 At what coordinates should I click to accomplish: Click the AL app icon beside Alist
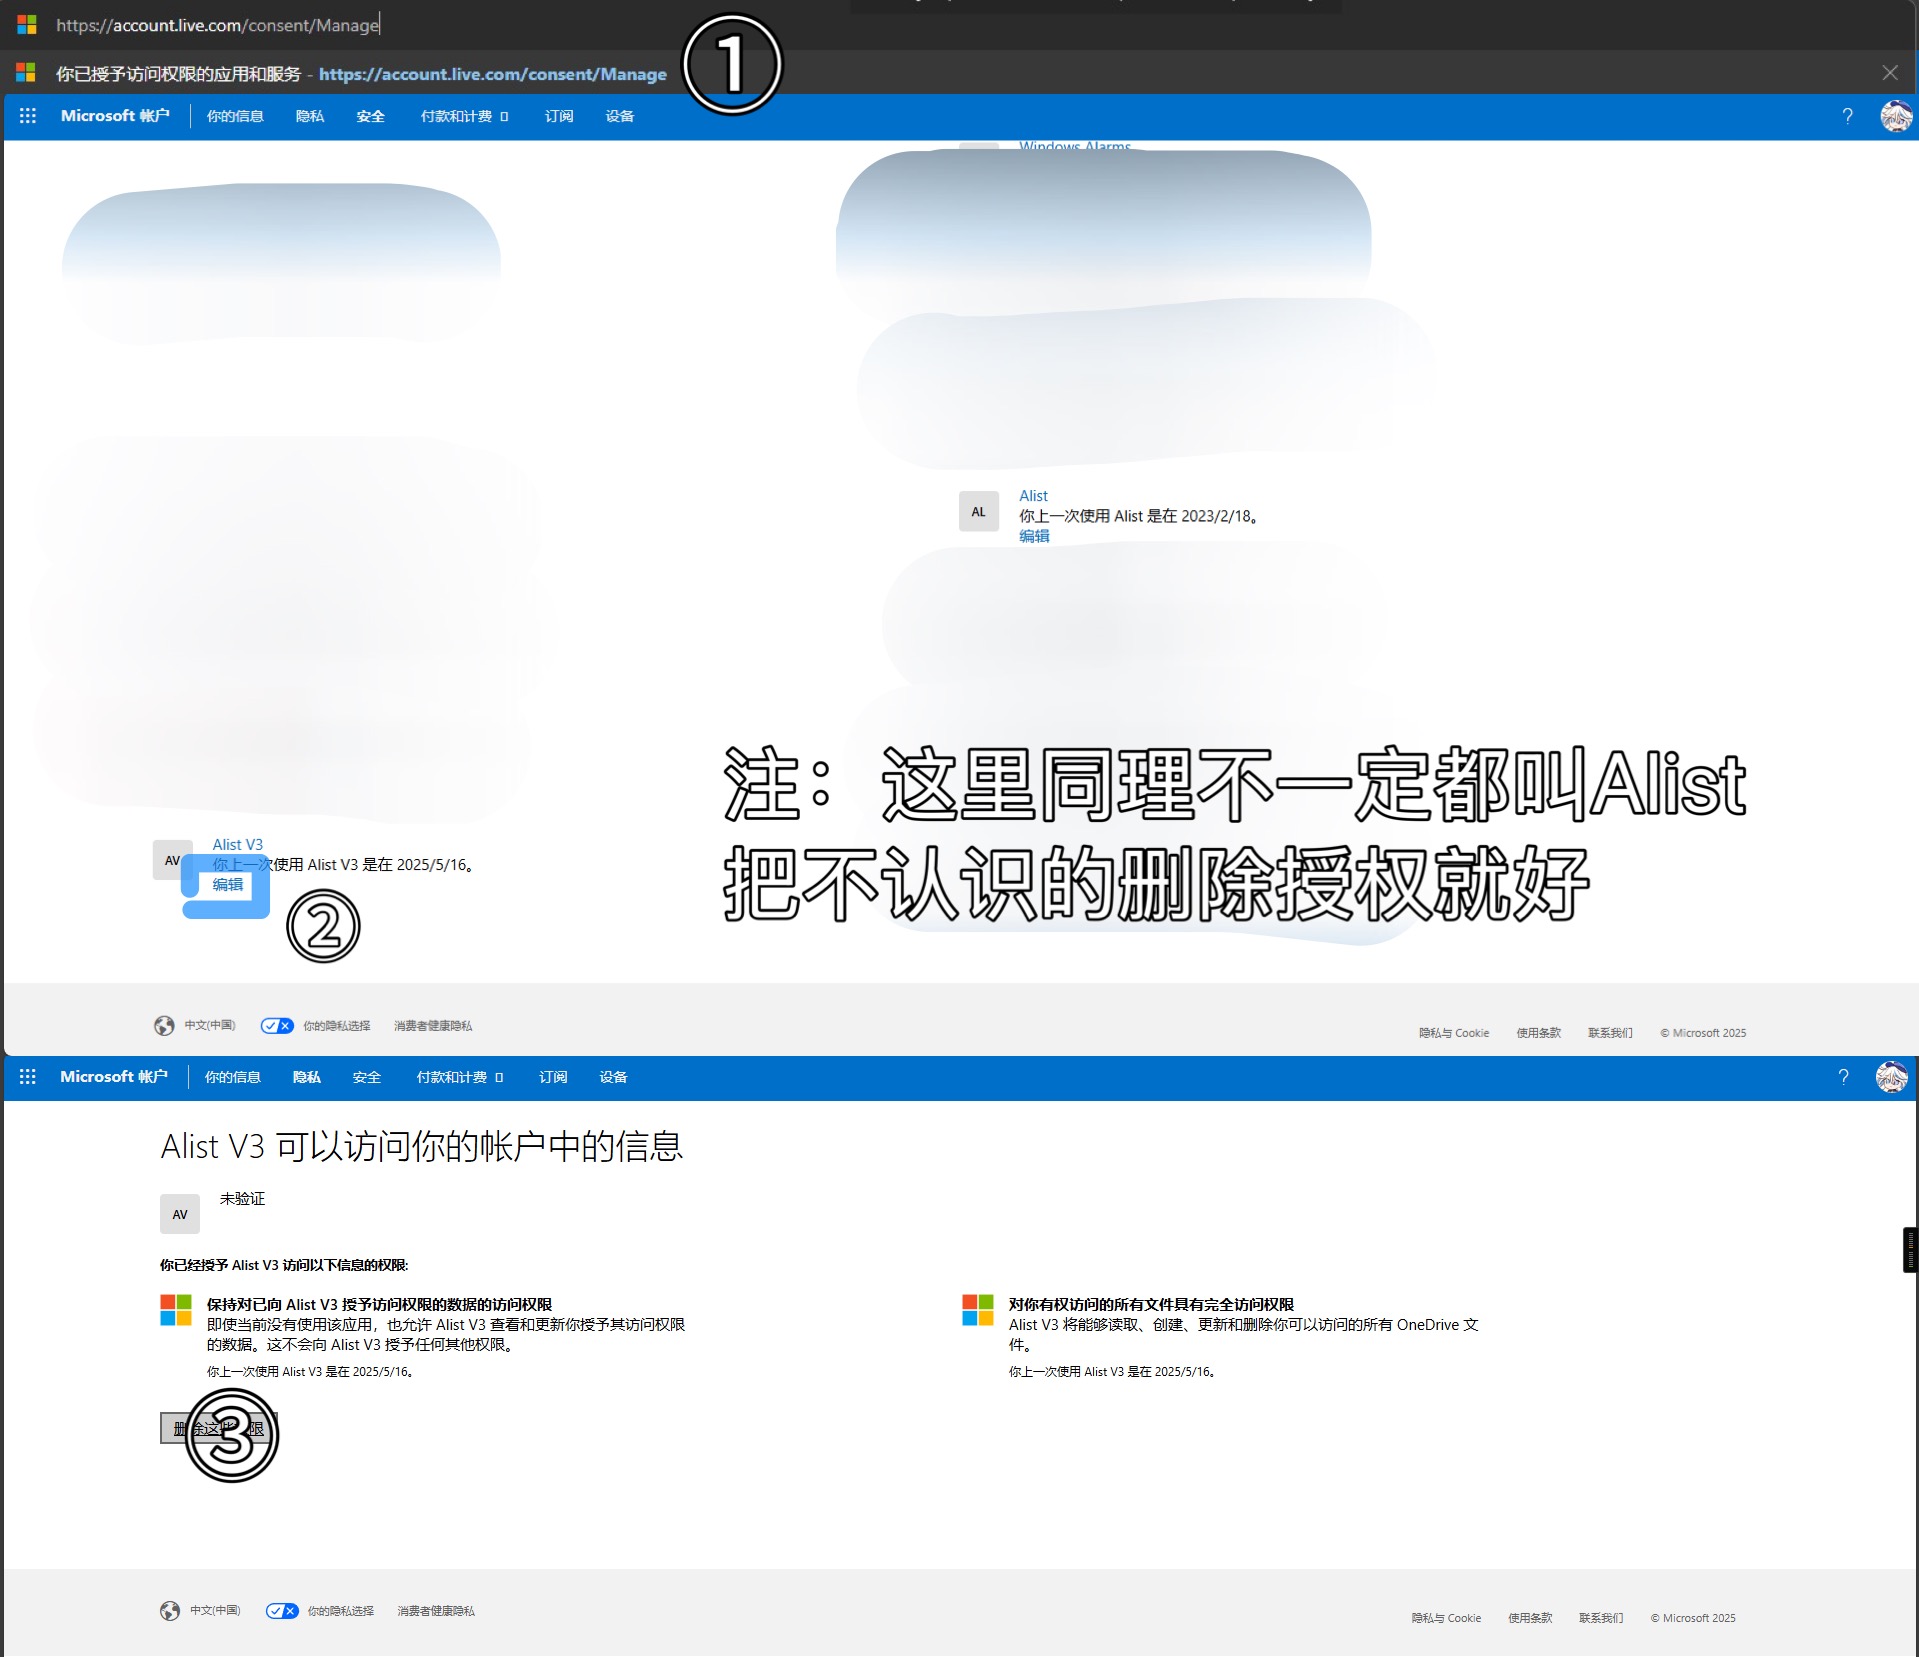click(x=978, y=512)
